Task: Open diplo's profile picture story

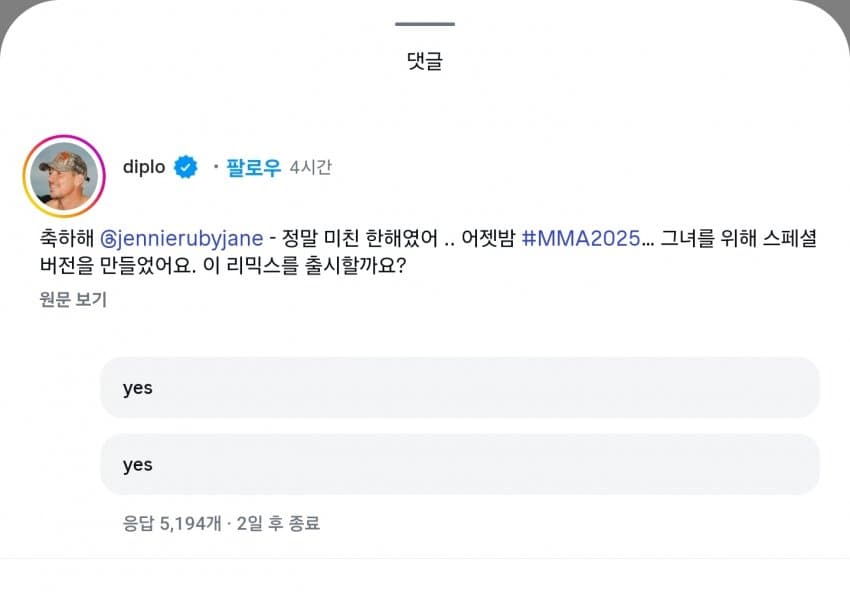Action: point(64,176)
